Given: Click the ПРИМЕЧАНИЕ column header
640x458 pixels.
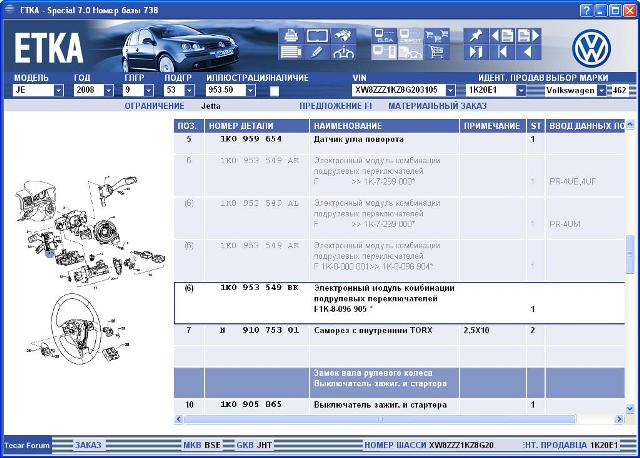Looking at the screenshot, I should click(493, 126).
